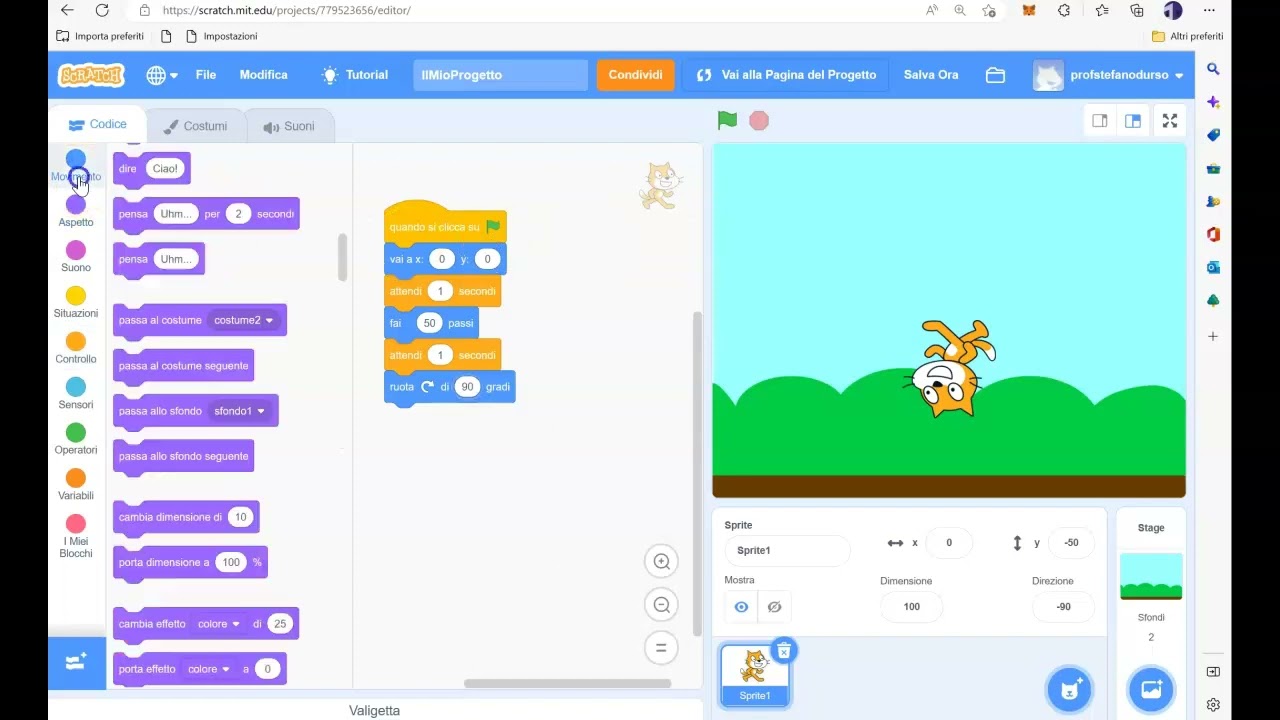Viewport: 1280px width, 720px height.
Task: Select the Sensori block category
Action: click(x=76, y=394)
